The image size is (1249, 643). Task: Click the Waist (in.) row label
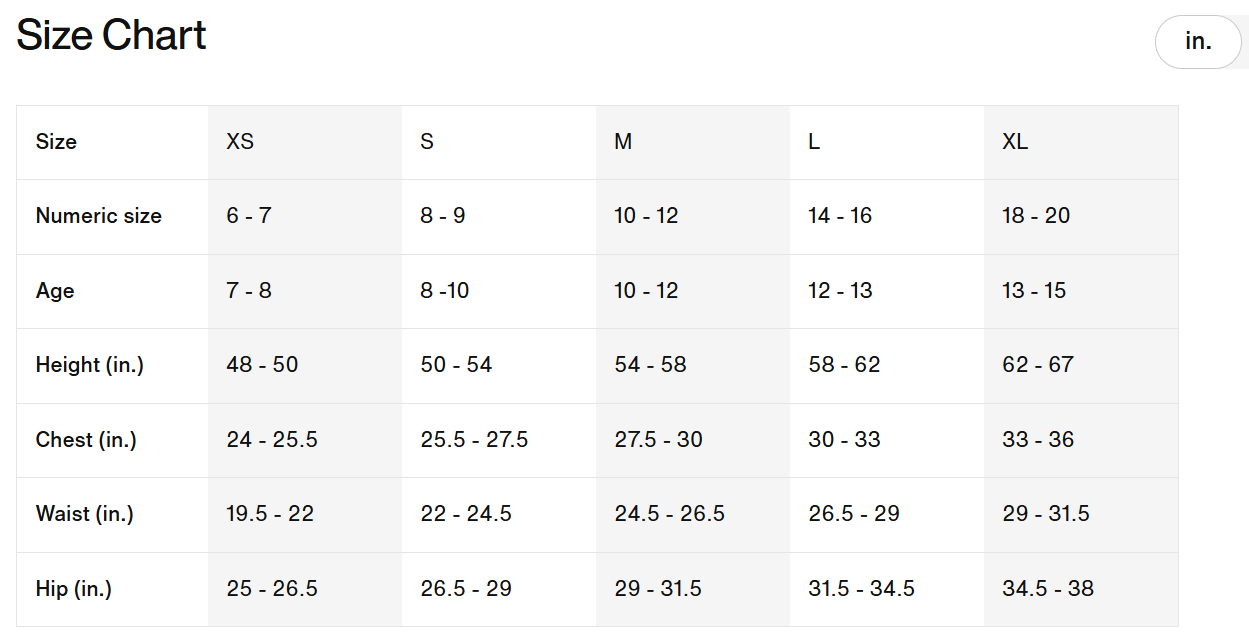(85, 514)
